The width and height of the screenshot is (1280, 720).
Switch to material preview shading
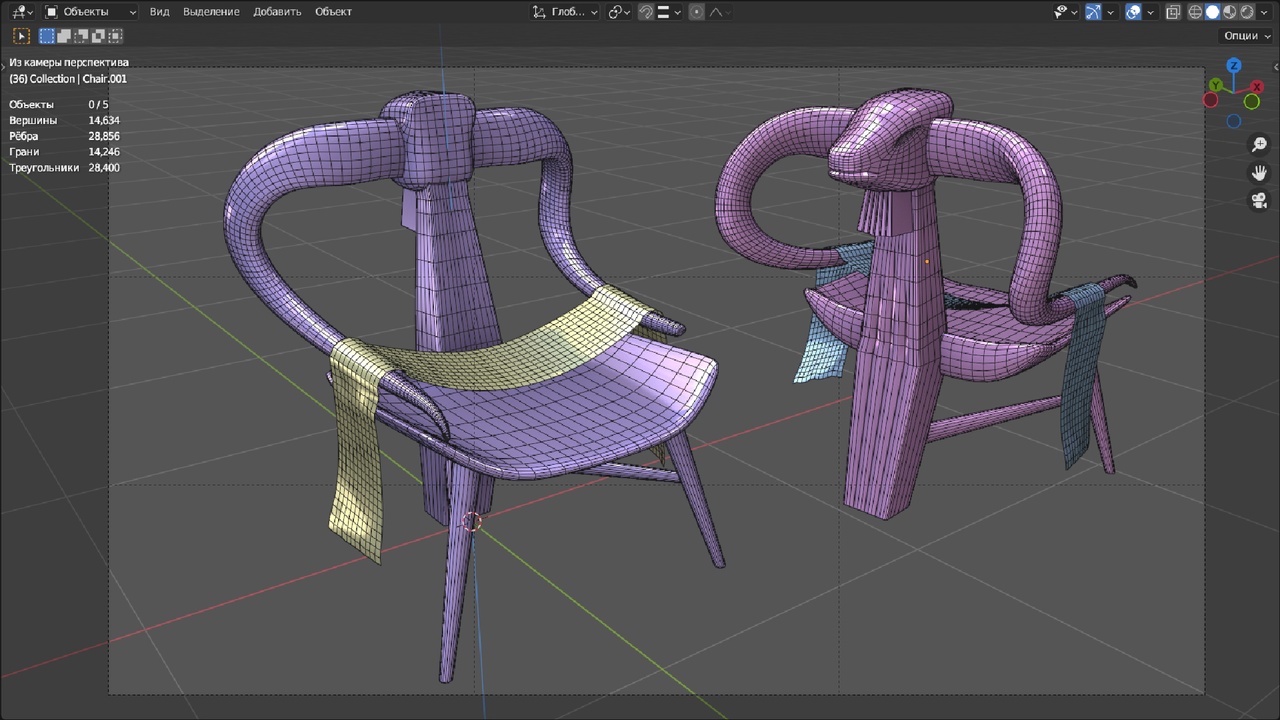(x=1230, y=12)
